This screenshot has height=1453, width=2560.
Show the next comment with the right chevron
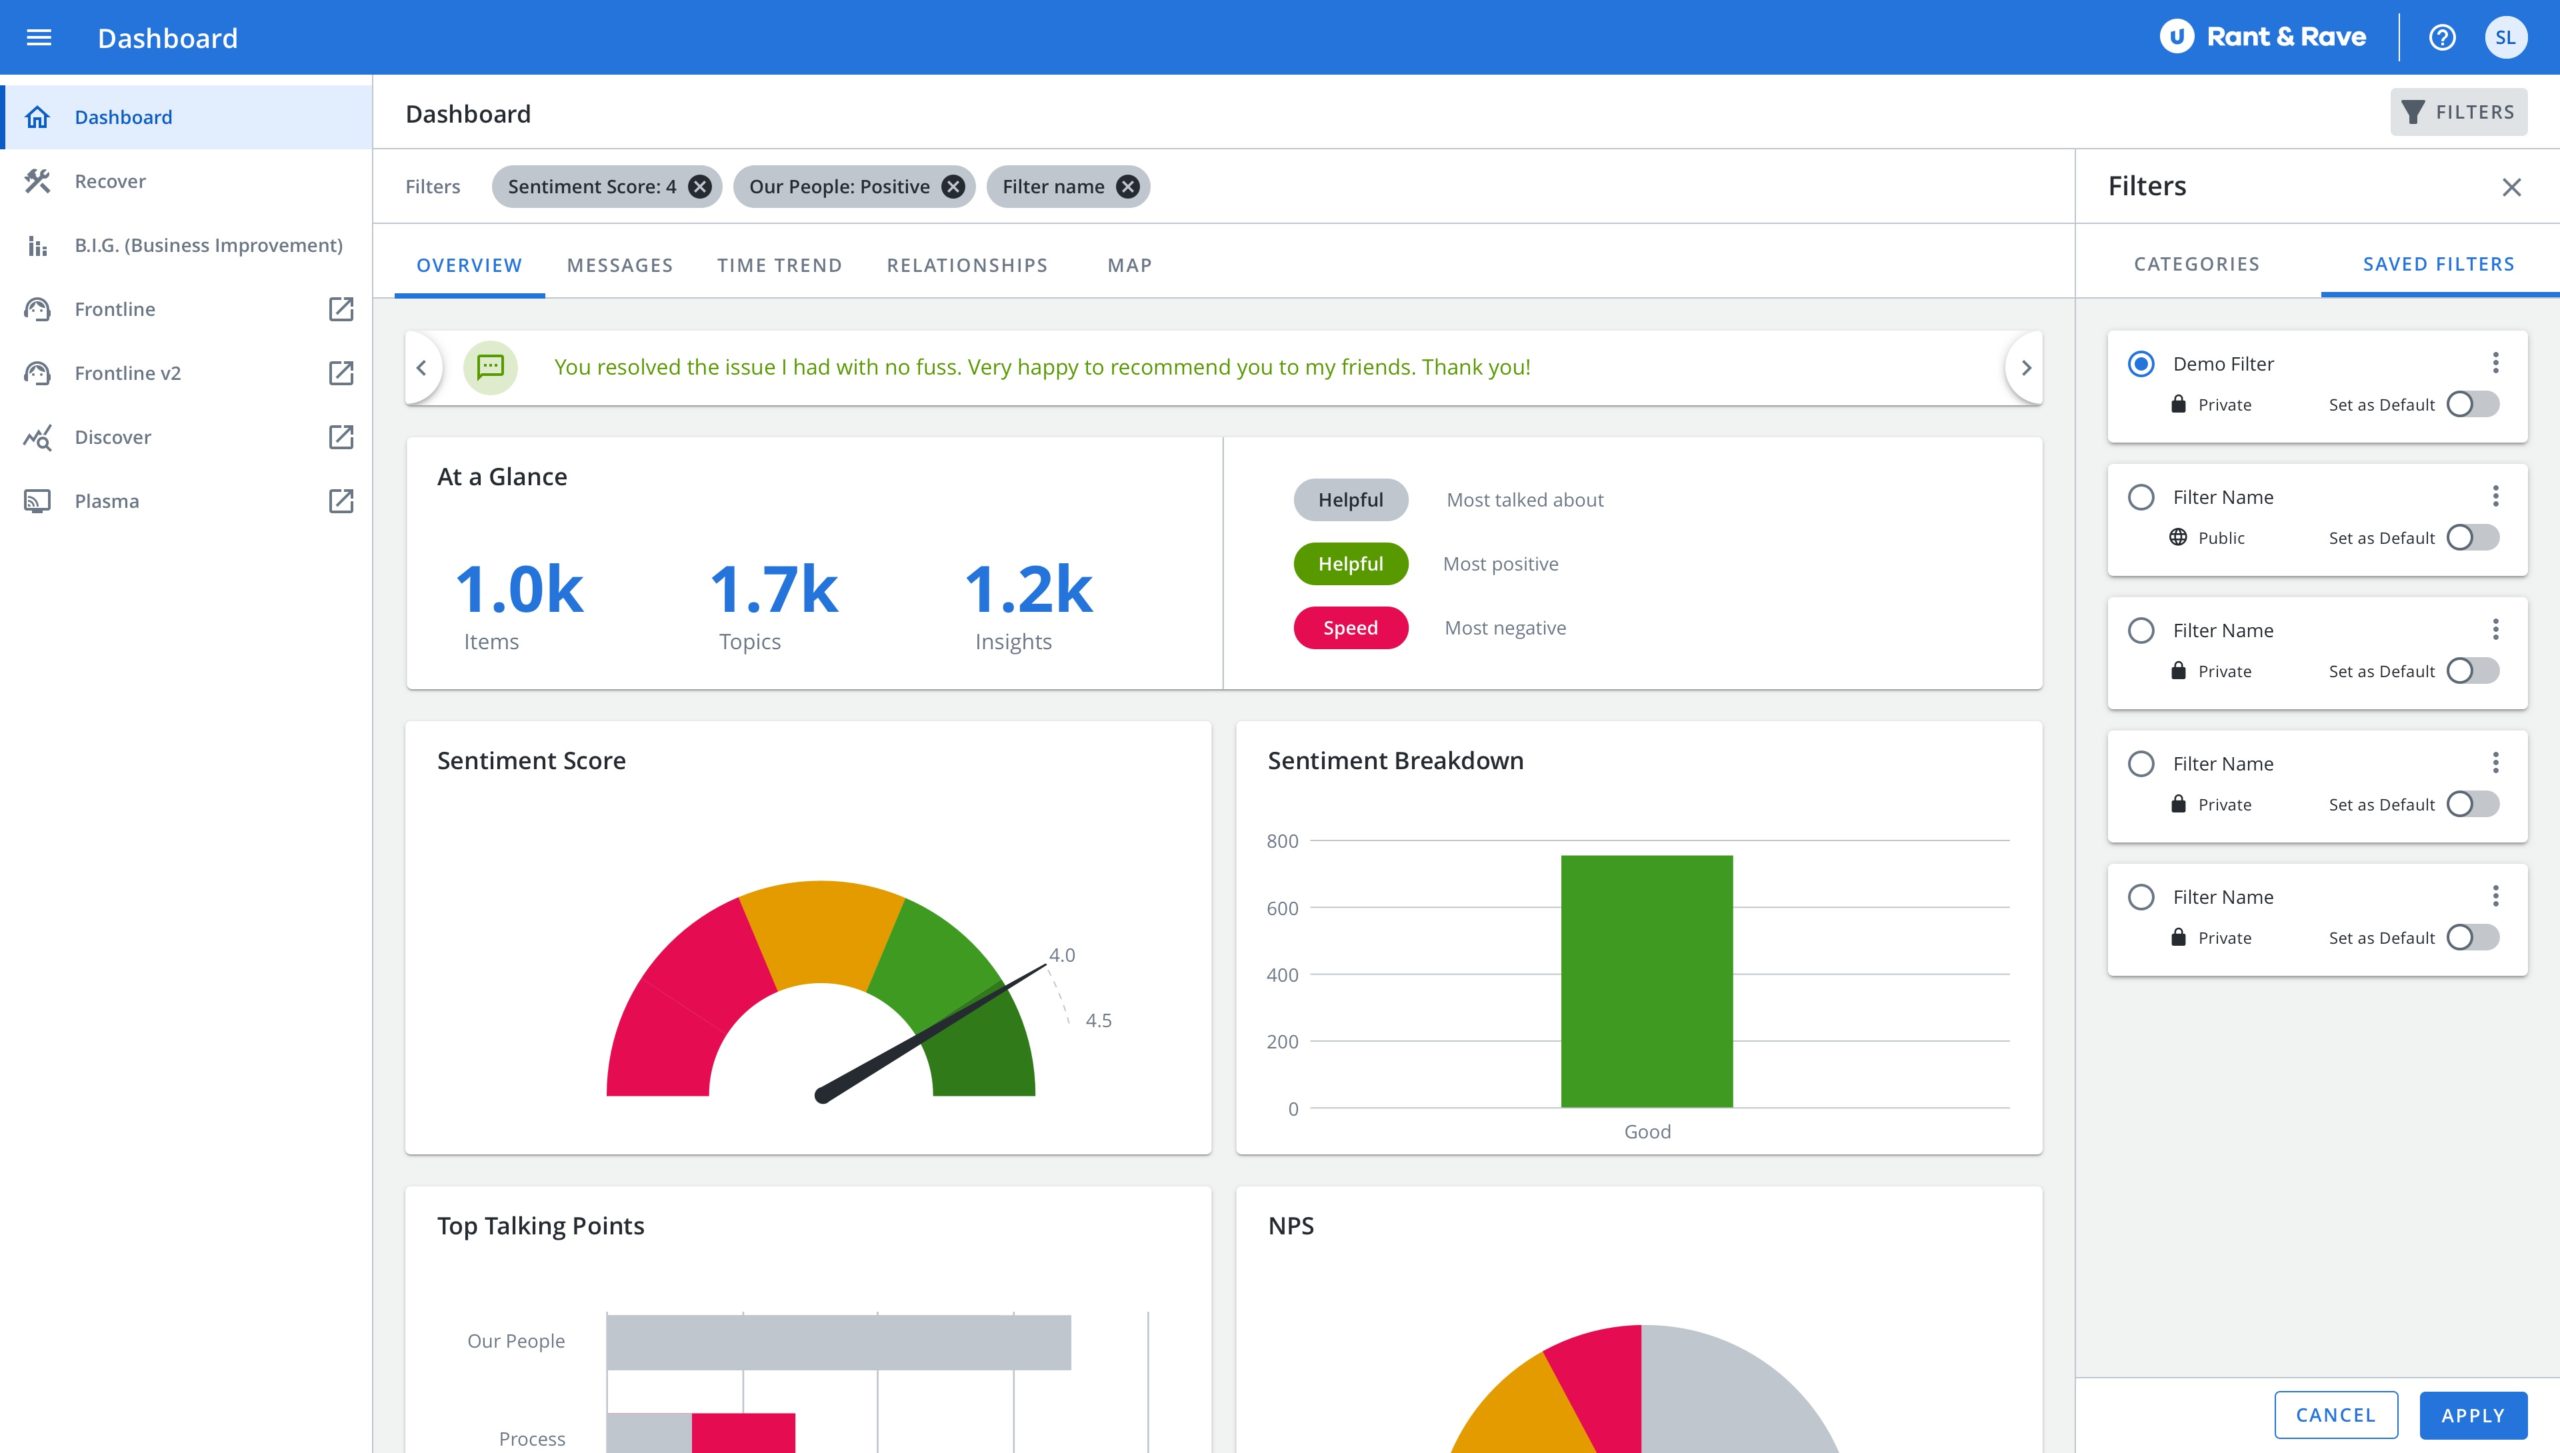tap(2026, 367)
